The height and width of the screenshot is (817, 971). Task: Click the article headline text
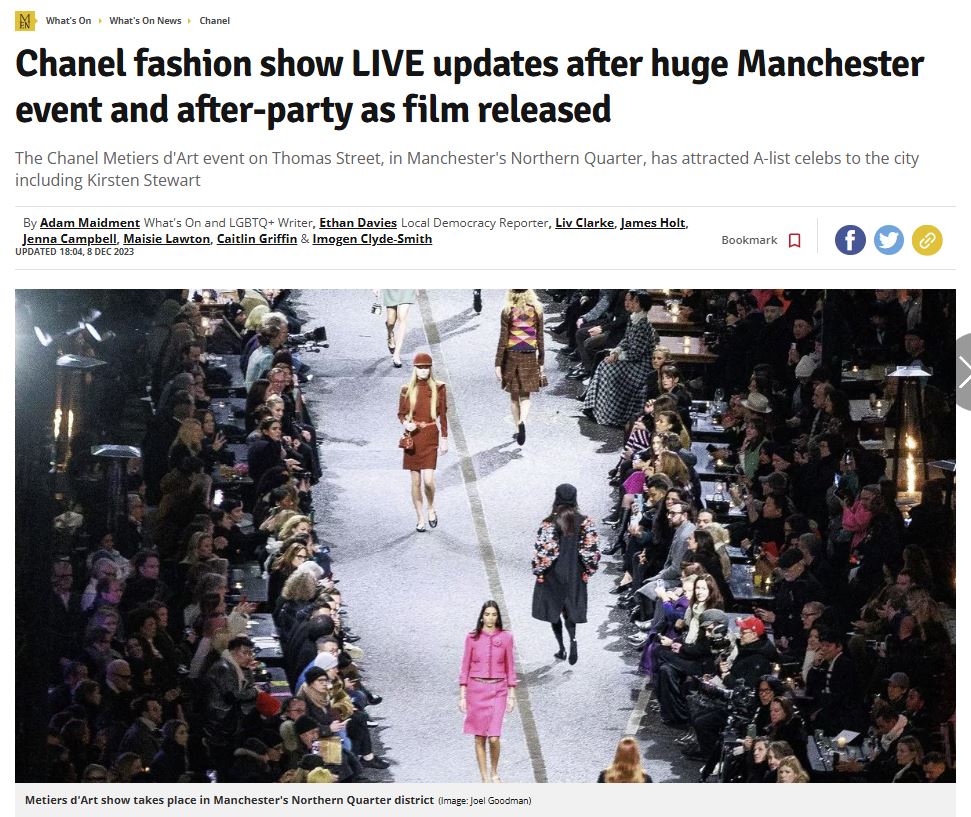pyautogui.click(x=469, y=87)
